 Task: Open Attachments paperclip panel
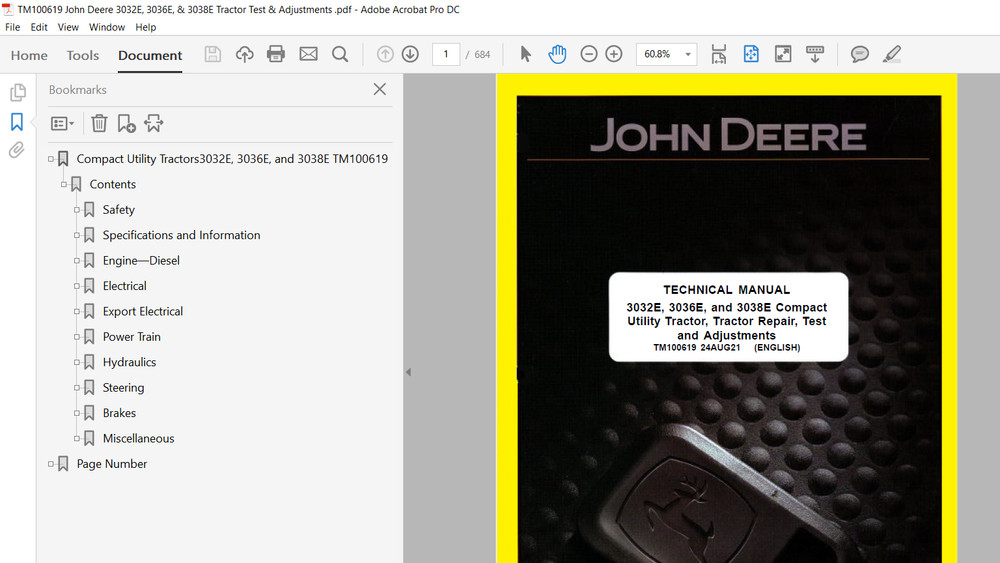[17, 150]
